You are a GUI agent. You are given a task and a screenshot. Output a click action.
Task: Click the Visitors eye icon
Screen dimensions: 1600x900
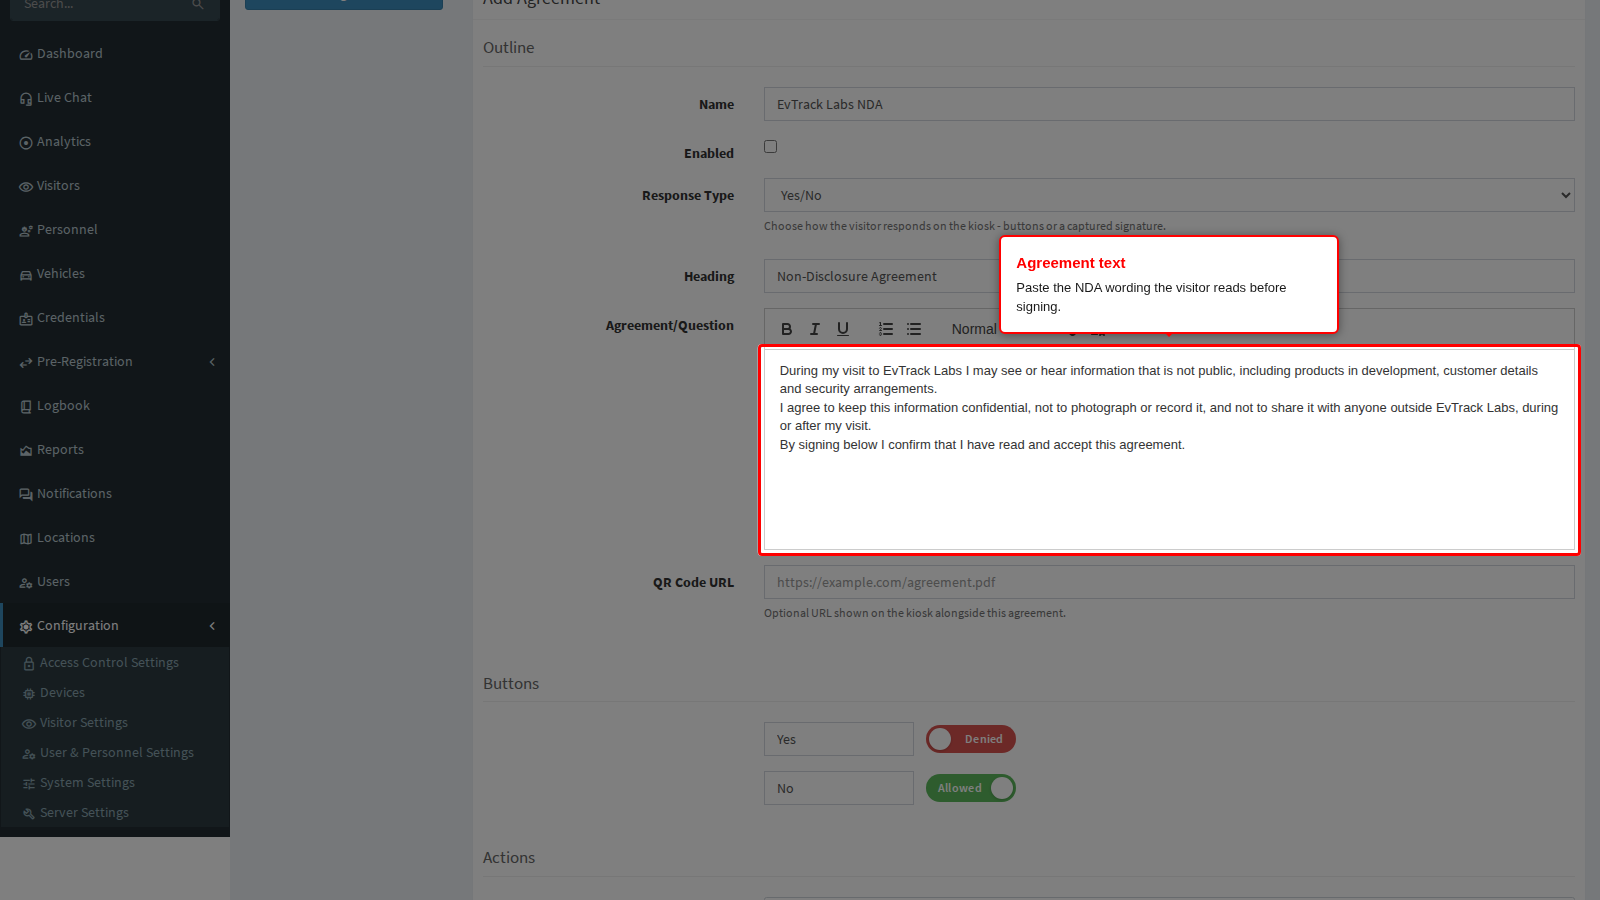point(26,187)
